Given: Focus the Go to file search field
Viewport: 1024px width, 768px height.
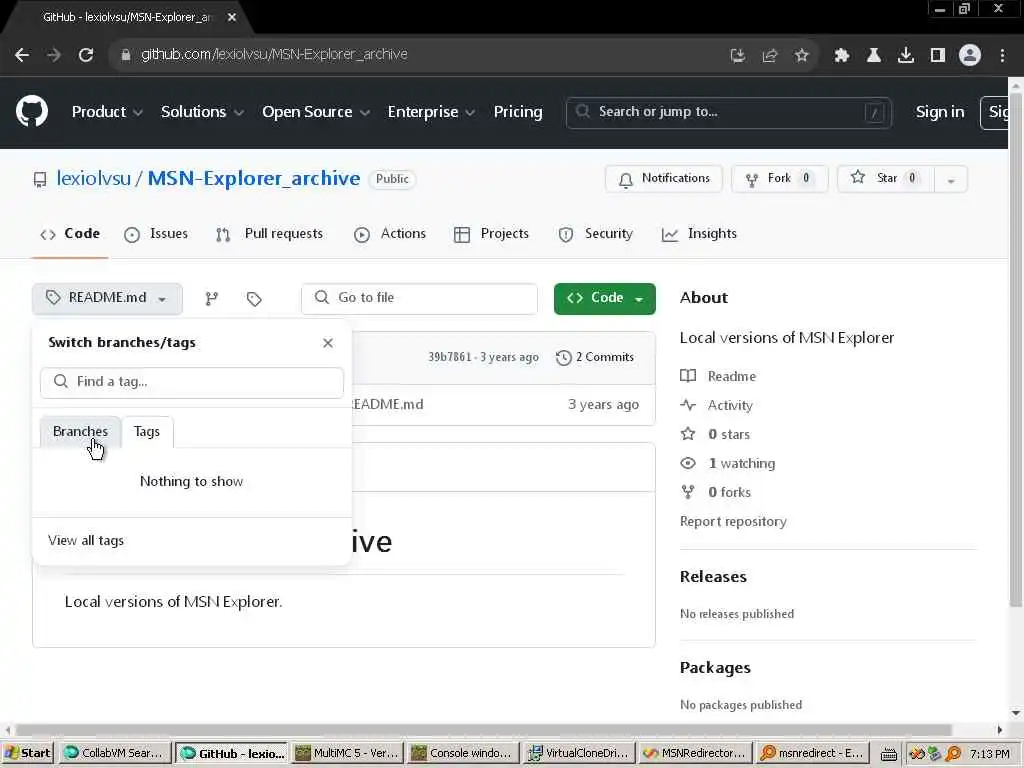Looking at the screenshot, I should (419, 298).
